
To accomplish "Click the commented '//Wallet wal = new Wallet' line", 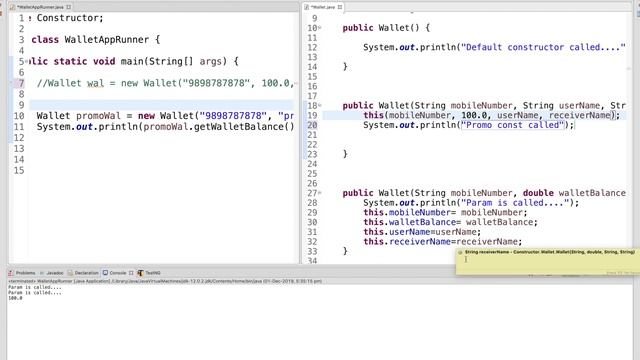I will 165,83.
